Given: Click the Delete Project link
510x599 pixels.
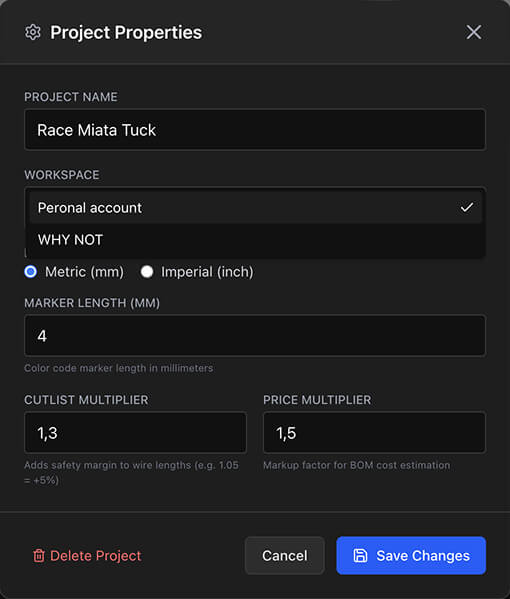Looking at the screenshot, I should 87,556.
